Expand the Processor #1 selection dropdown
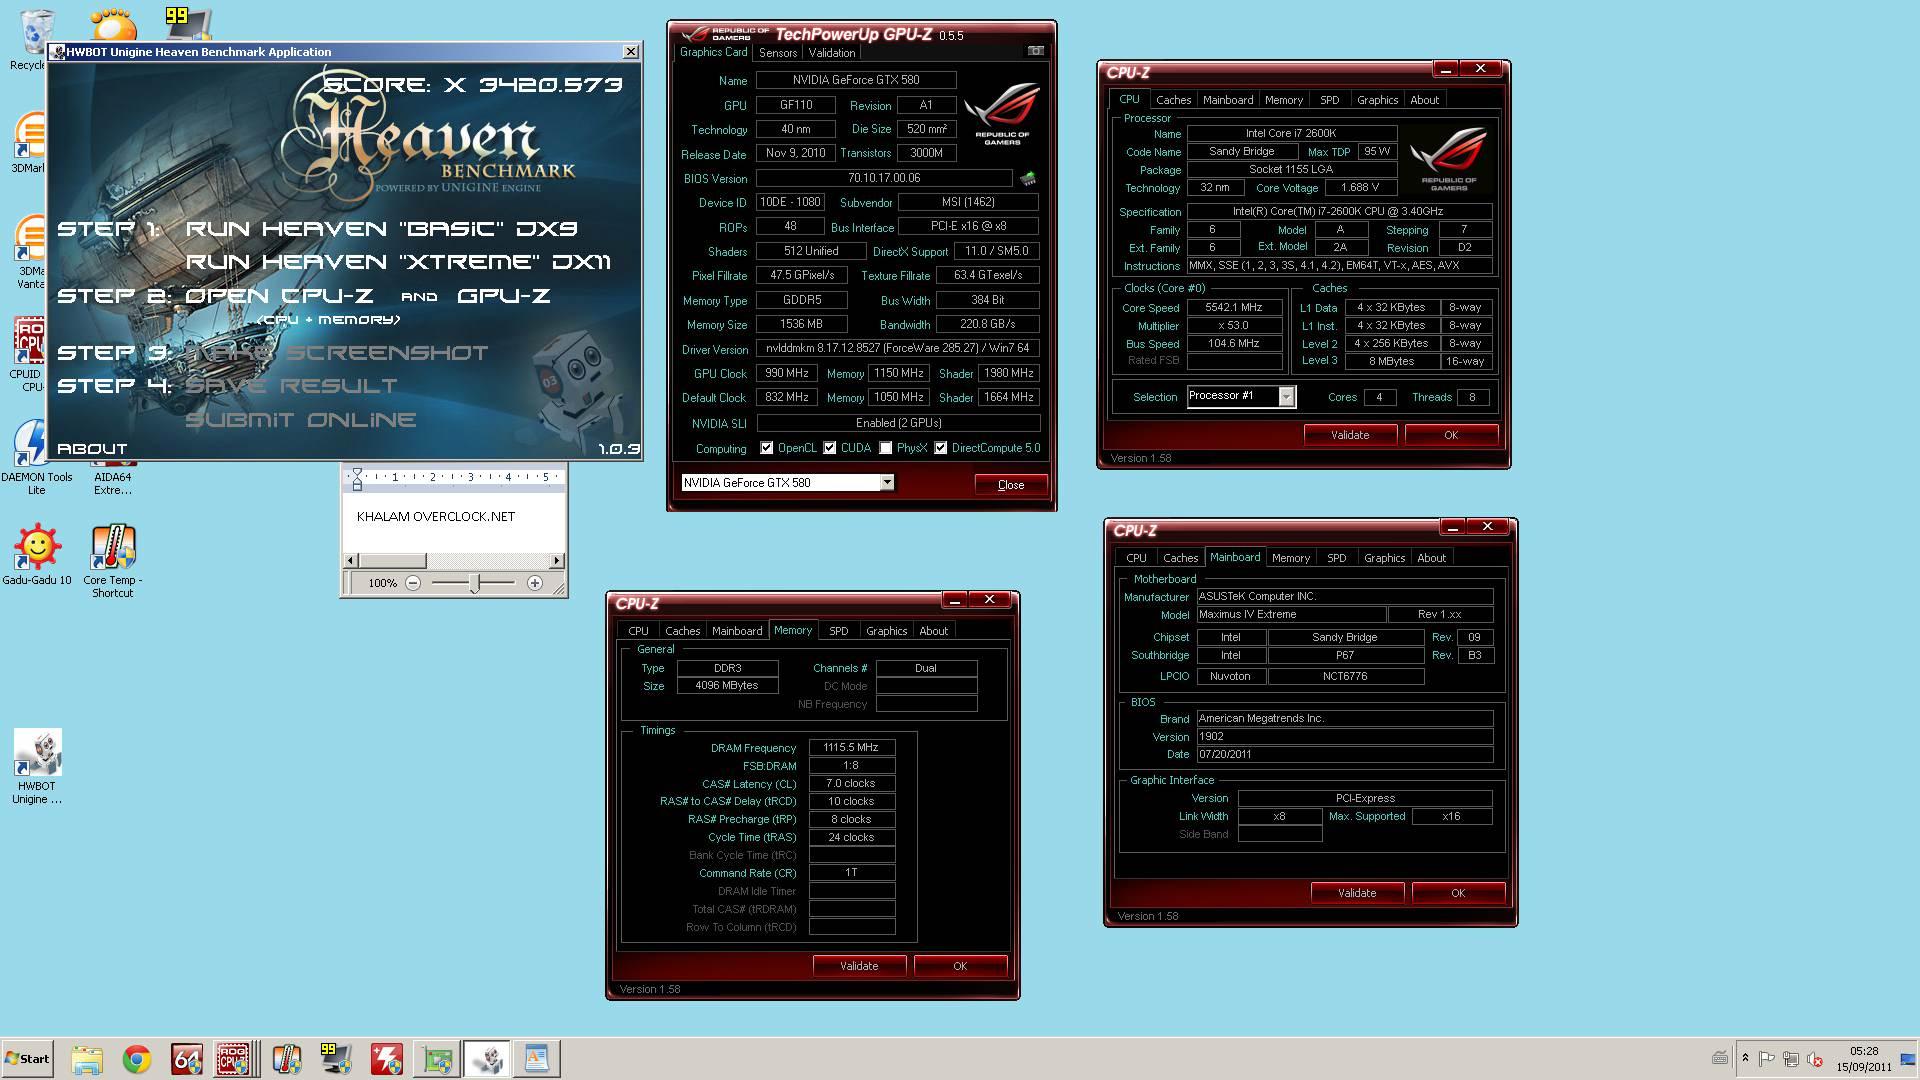Screen dimensions: 1920x1080 coord(1287,397)
